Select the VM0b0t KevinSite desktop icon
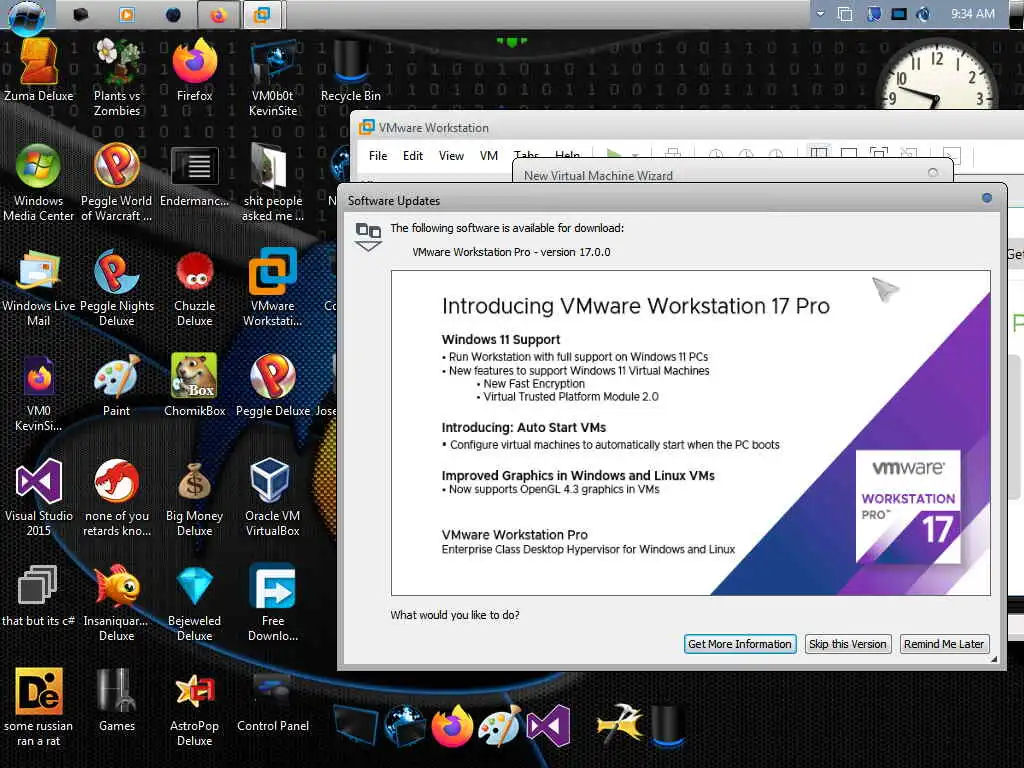This screenshot has width=1024, height=768. tap(273, 77)
